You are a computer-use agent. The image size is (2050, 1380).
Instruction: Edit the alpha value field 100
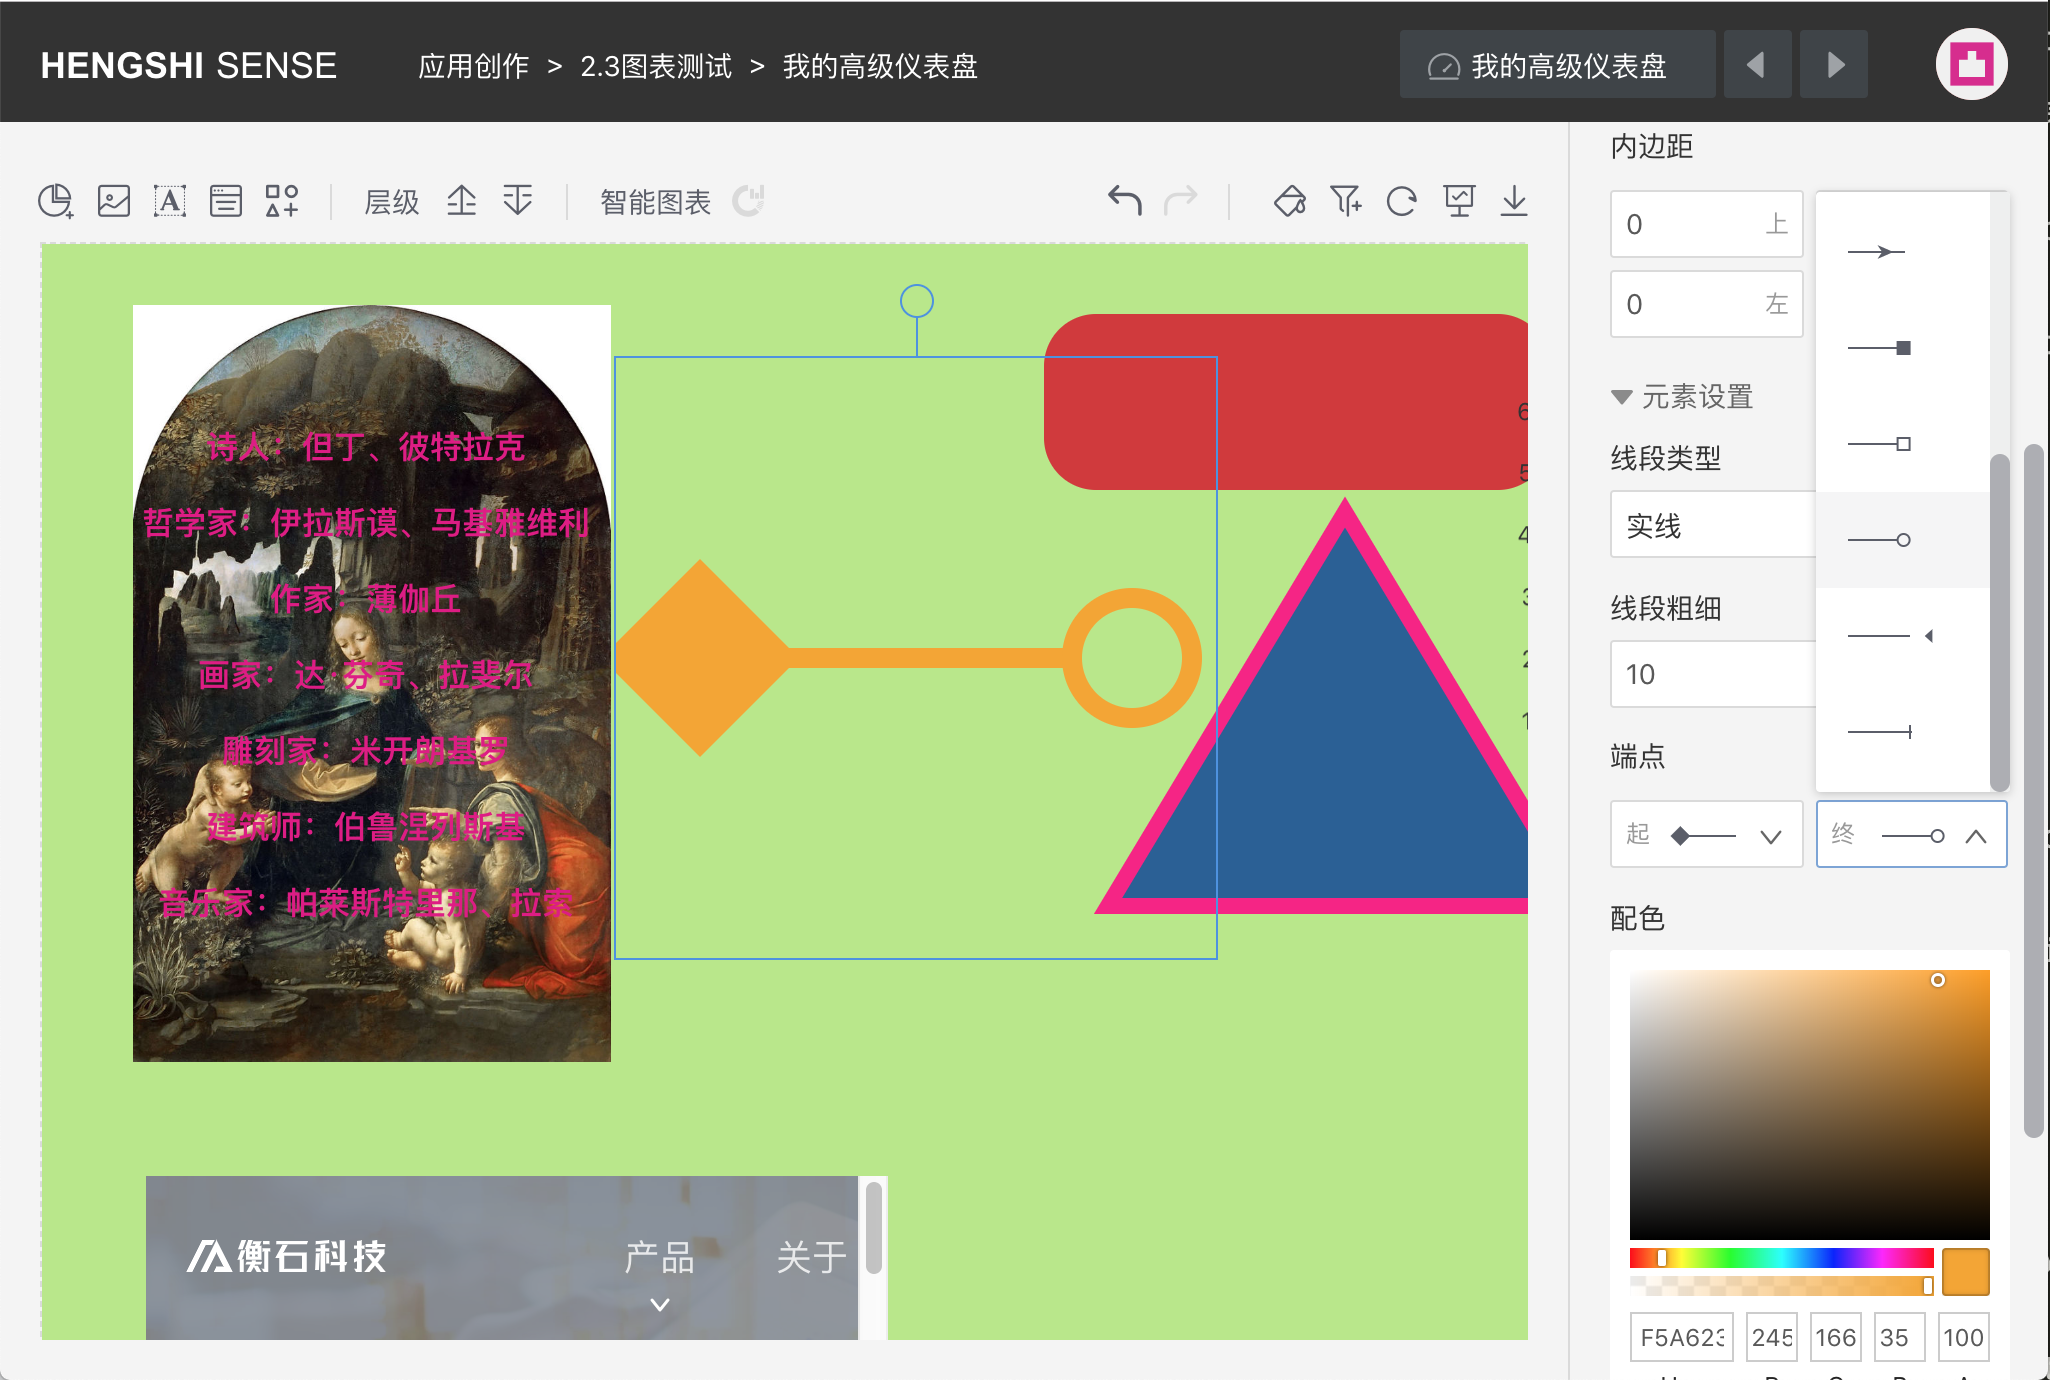(x=1963, y=1337)
